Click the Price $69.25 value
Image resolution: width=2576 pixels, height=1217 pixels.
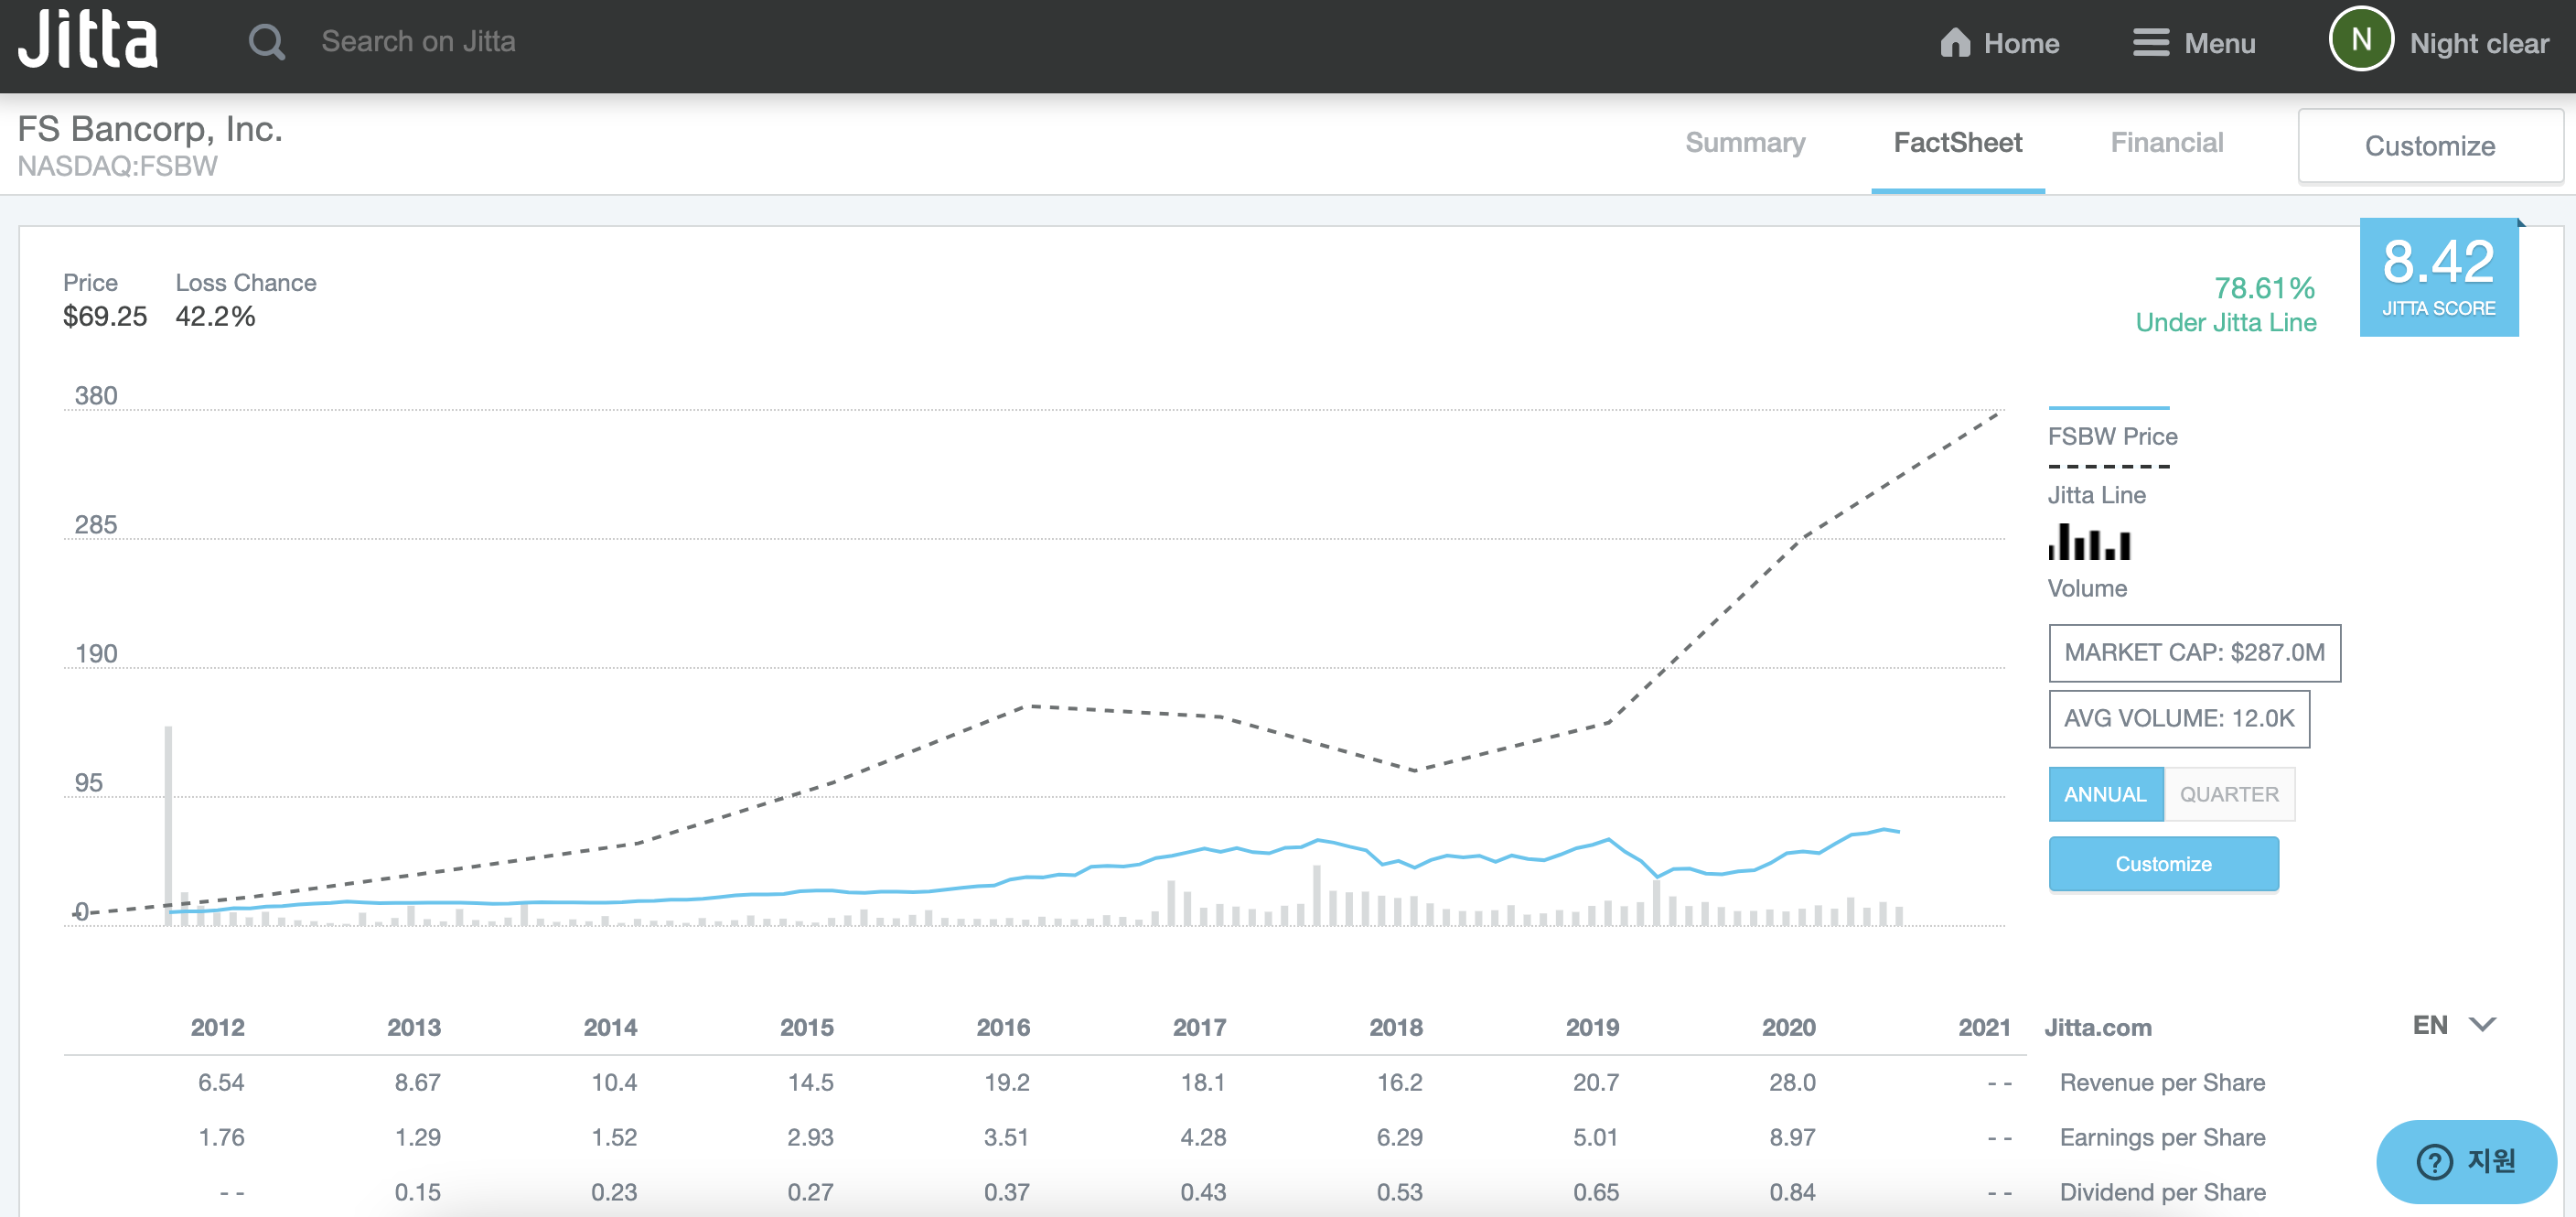click(x=104, y=317)
